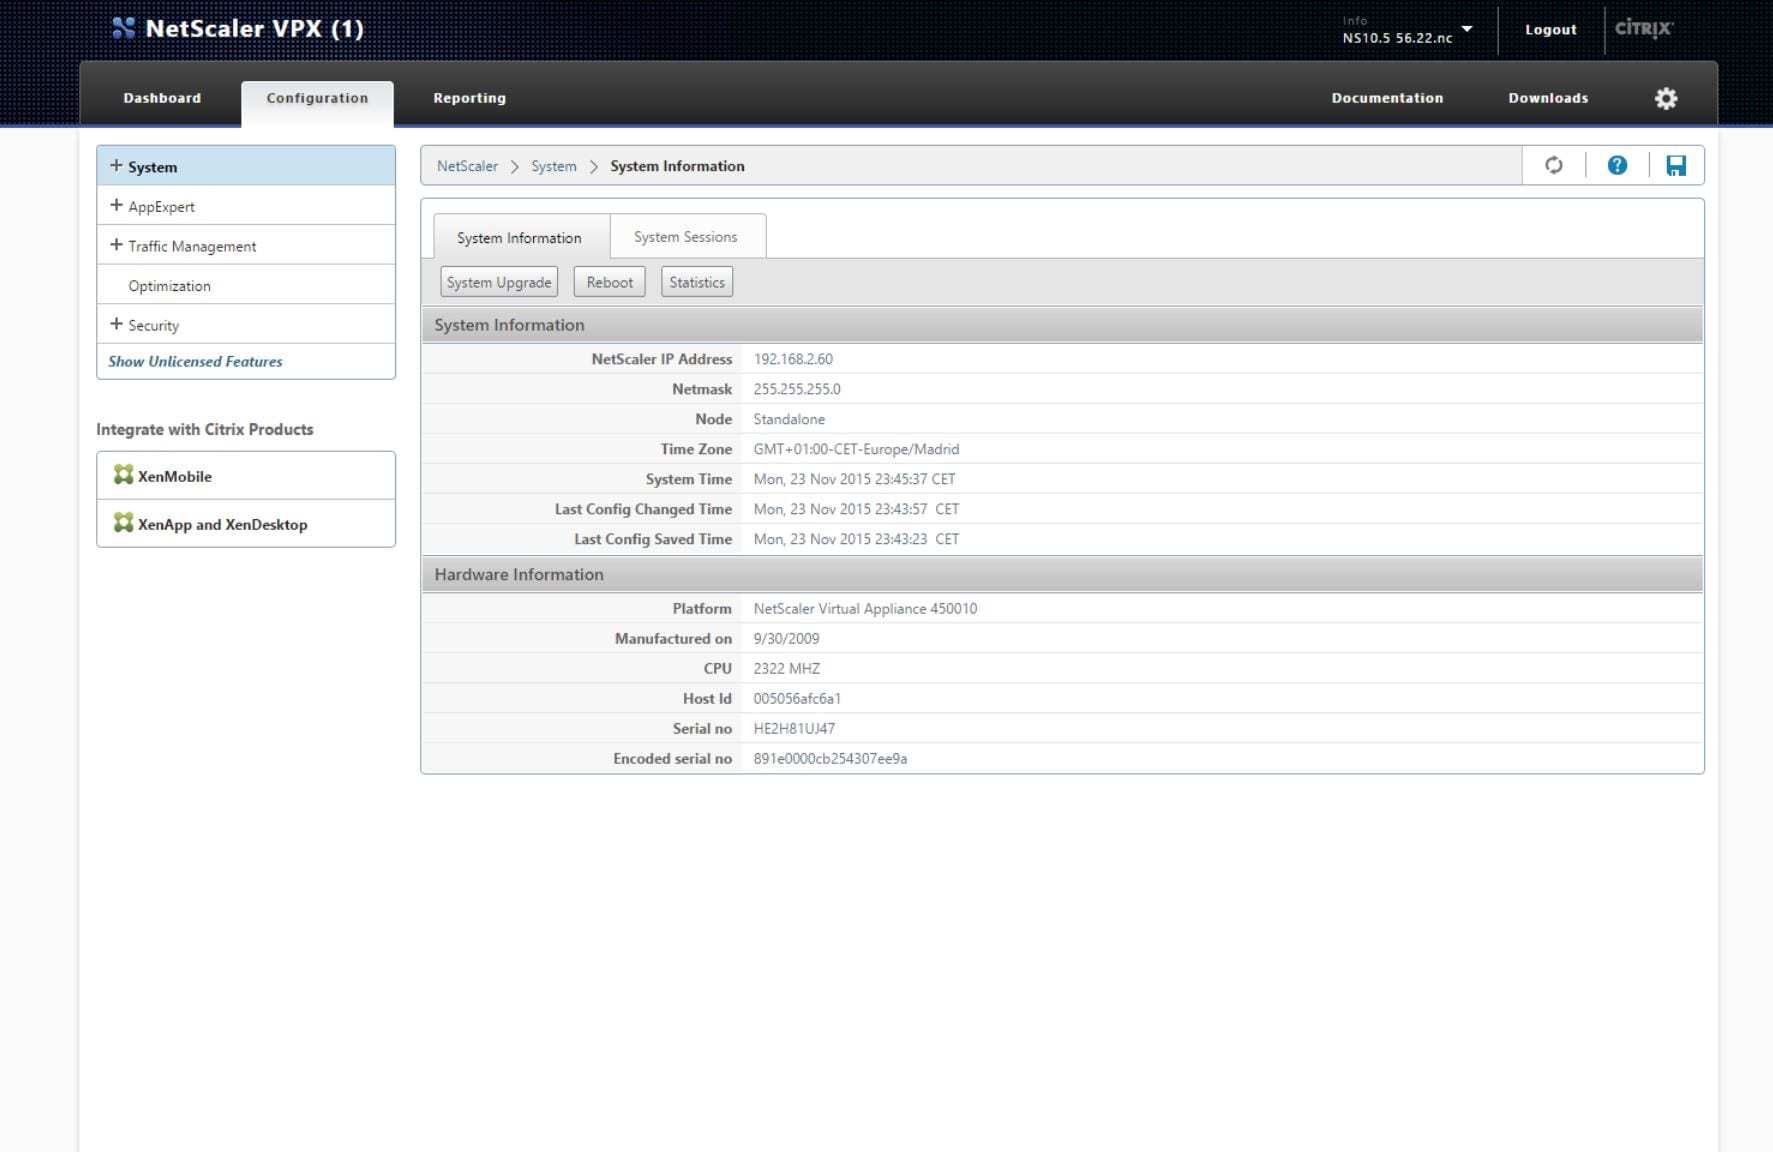The width and height of the screenshot is (1773, 1152).
Task: Click the Citrix logo in the header
Action: pos(1645,29)
